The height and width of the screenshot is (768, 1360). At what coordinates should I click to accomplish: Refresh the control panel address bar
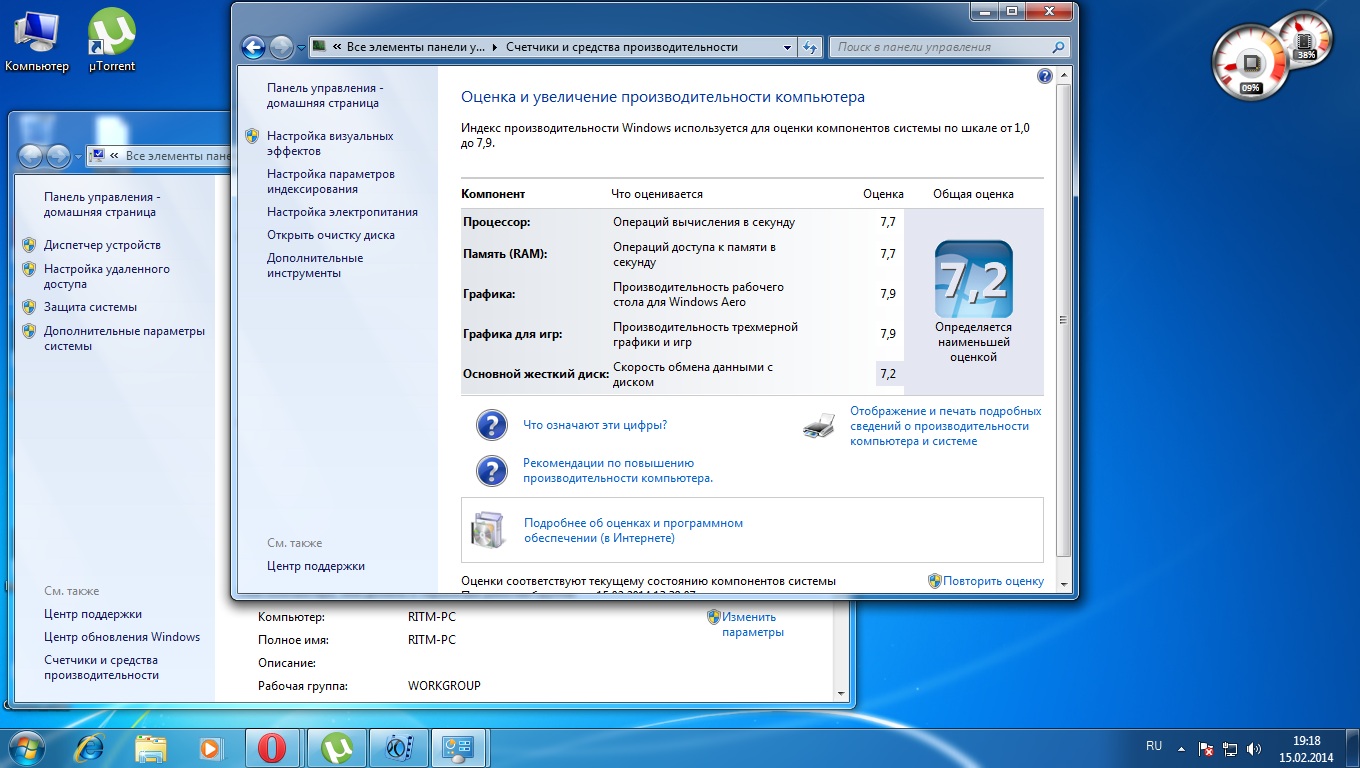[x=811, y=47]
